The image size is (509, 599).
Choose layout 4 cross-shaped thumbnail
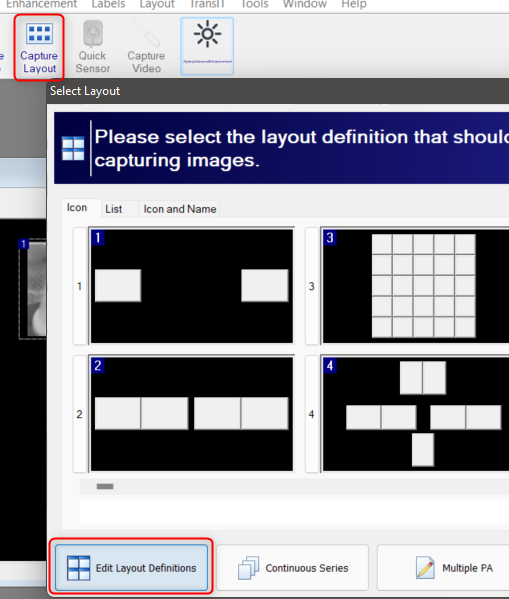click(416, 414)
